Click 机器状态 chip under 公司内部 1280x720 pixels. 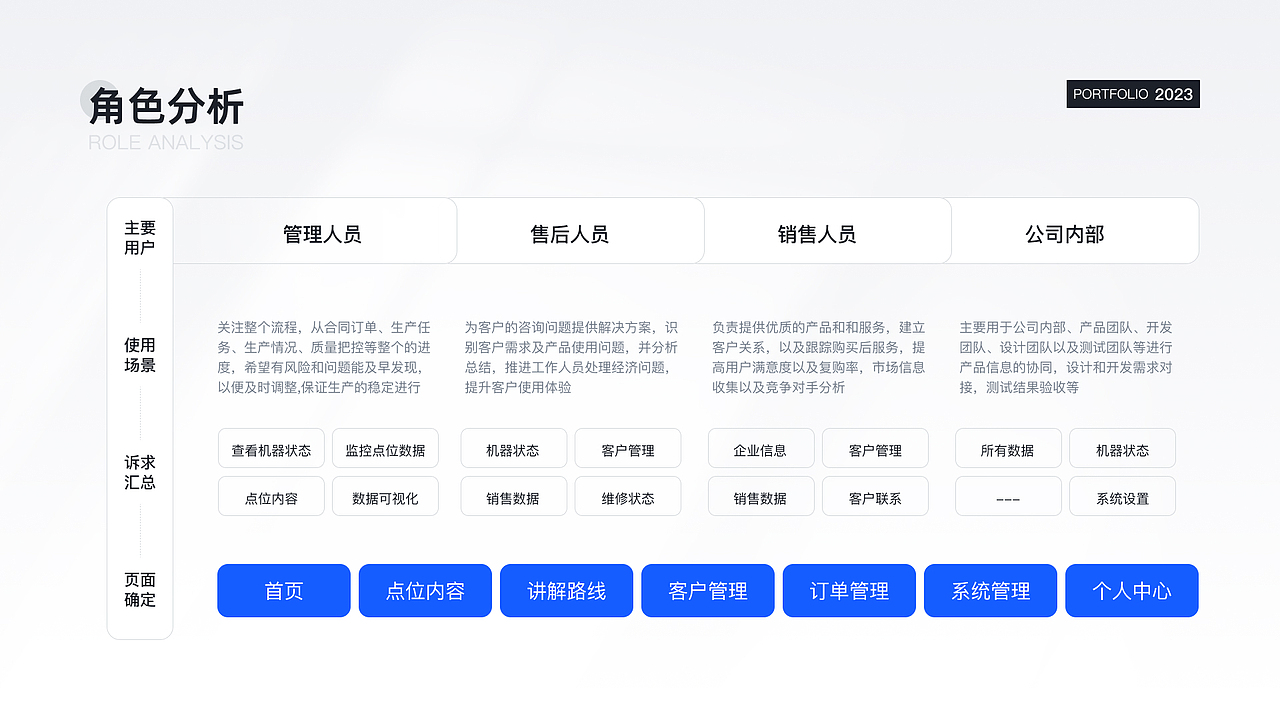pyautogui.click(x=1122, y=449)
